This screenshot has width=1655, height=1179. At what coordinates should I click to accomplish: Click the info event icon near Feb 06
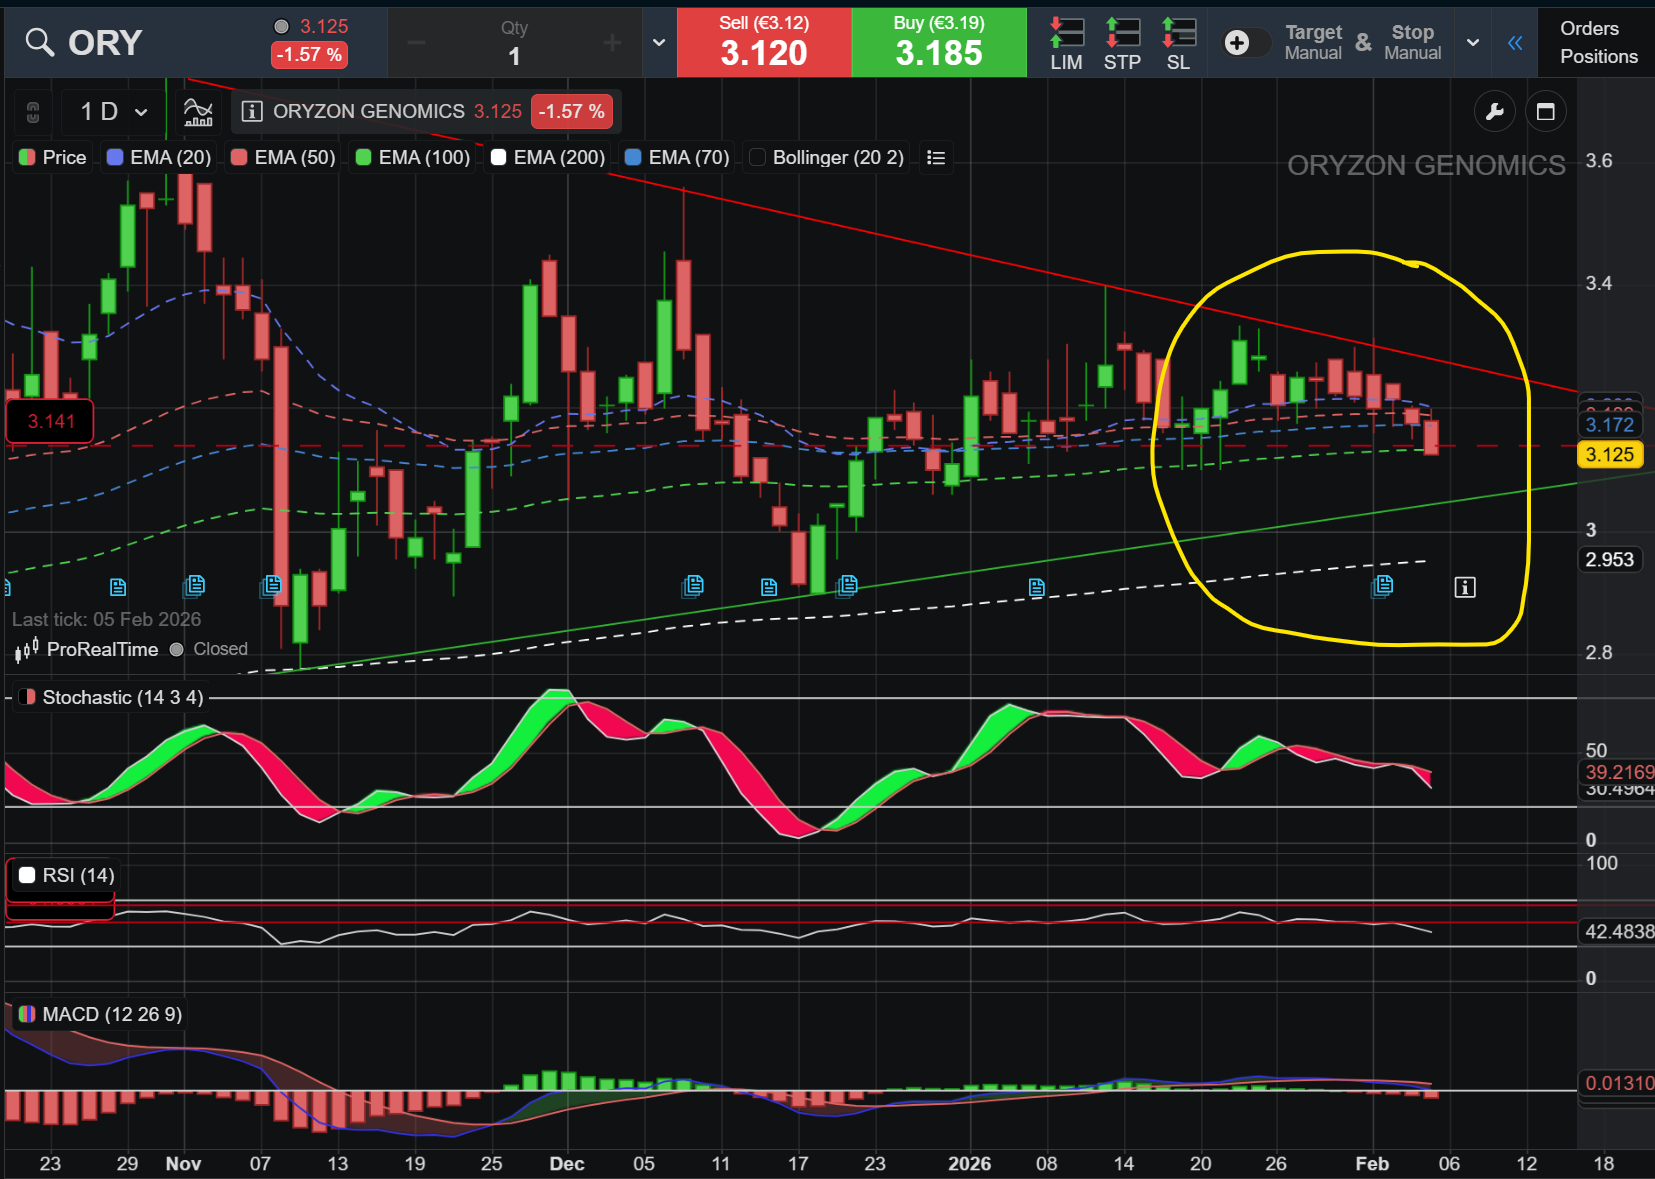1465,588
